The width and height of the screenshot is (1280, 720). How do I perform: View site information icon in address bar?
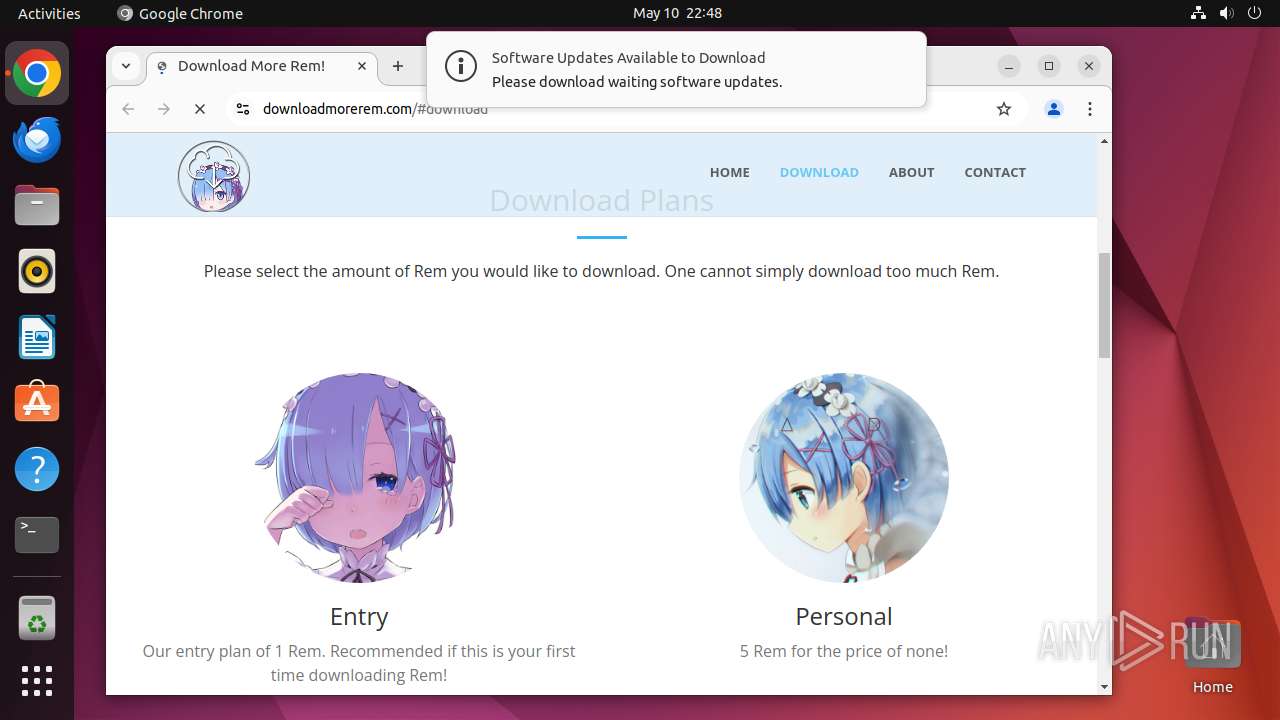click(x=242, y=109)
